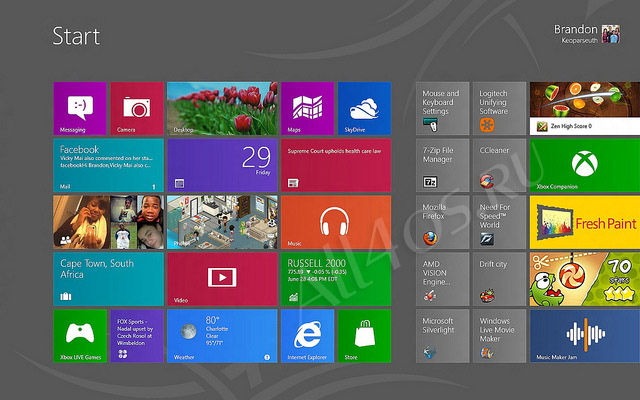The image size is (640, 400).
Task: Open the Facebook Mail tile
Action: coord(109,165)
